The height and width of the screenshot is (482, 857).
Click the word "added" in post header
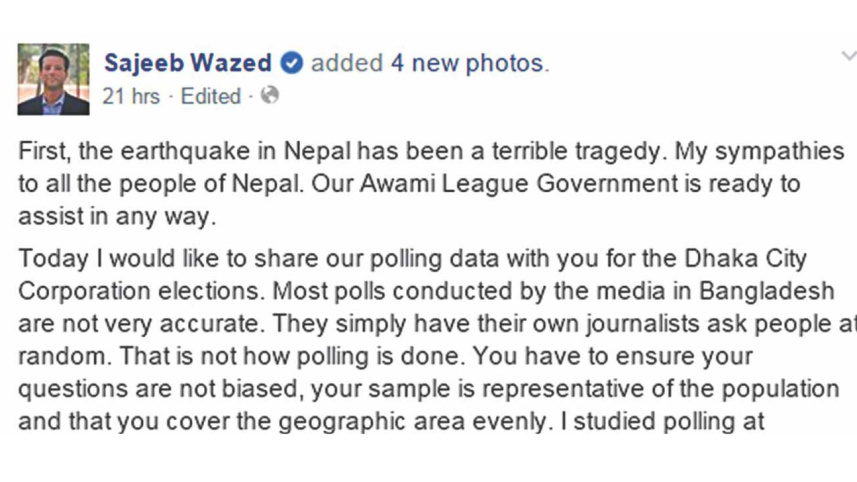click(347, 64)
